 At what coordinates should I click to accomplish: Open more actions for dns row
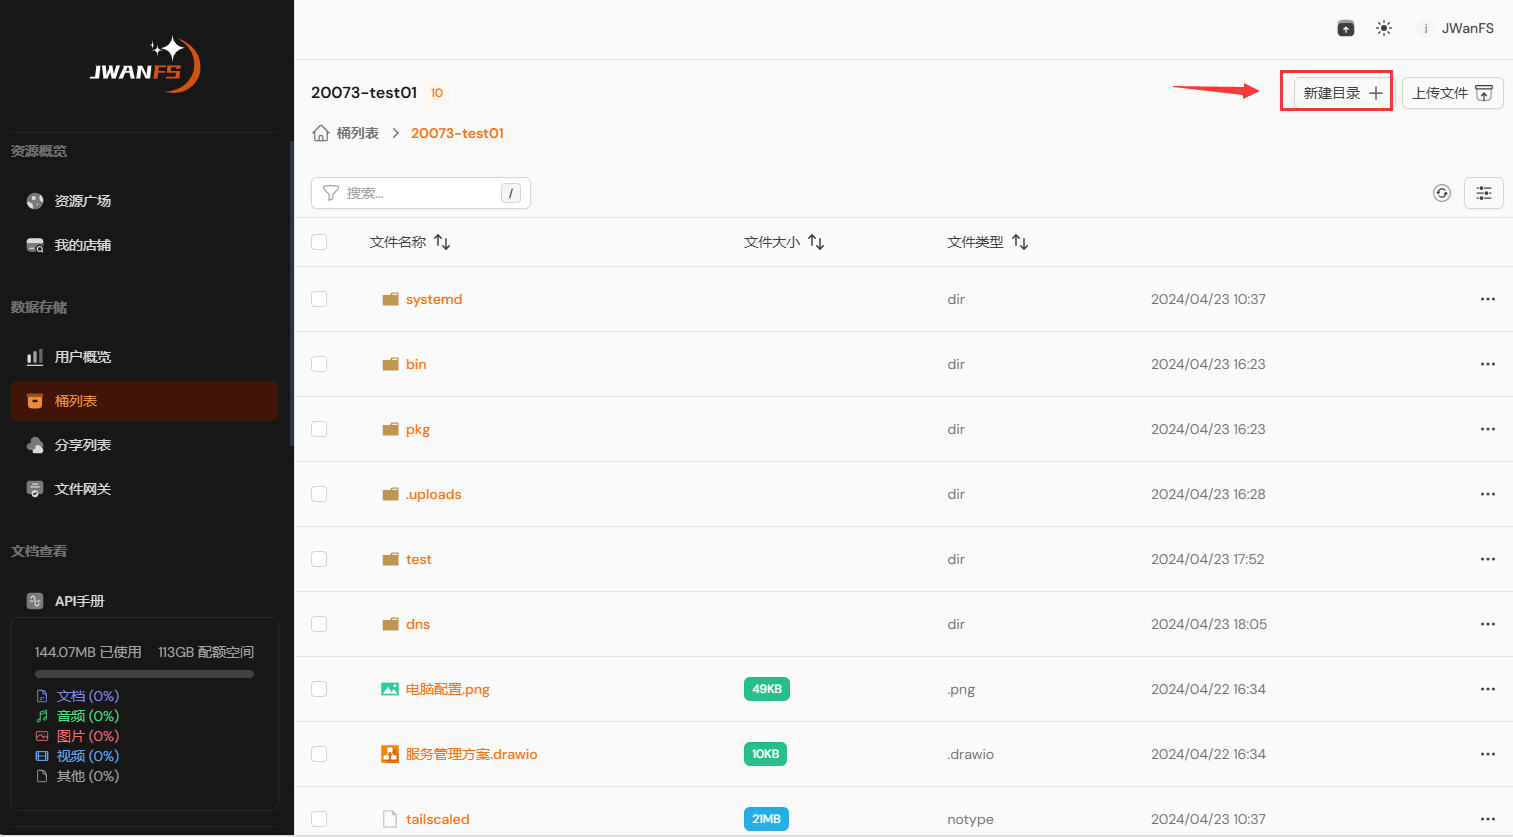point(1488,624)
